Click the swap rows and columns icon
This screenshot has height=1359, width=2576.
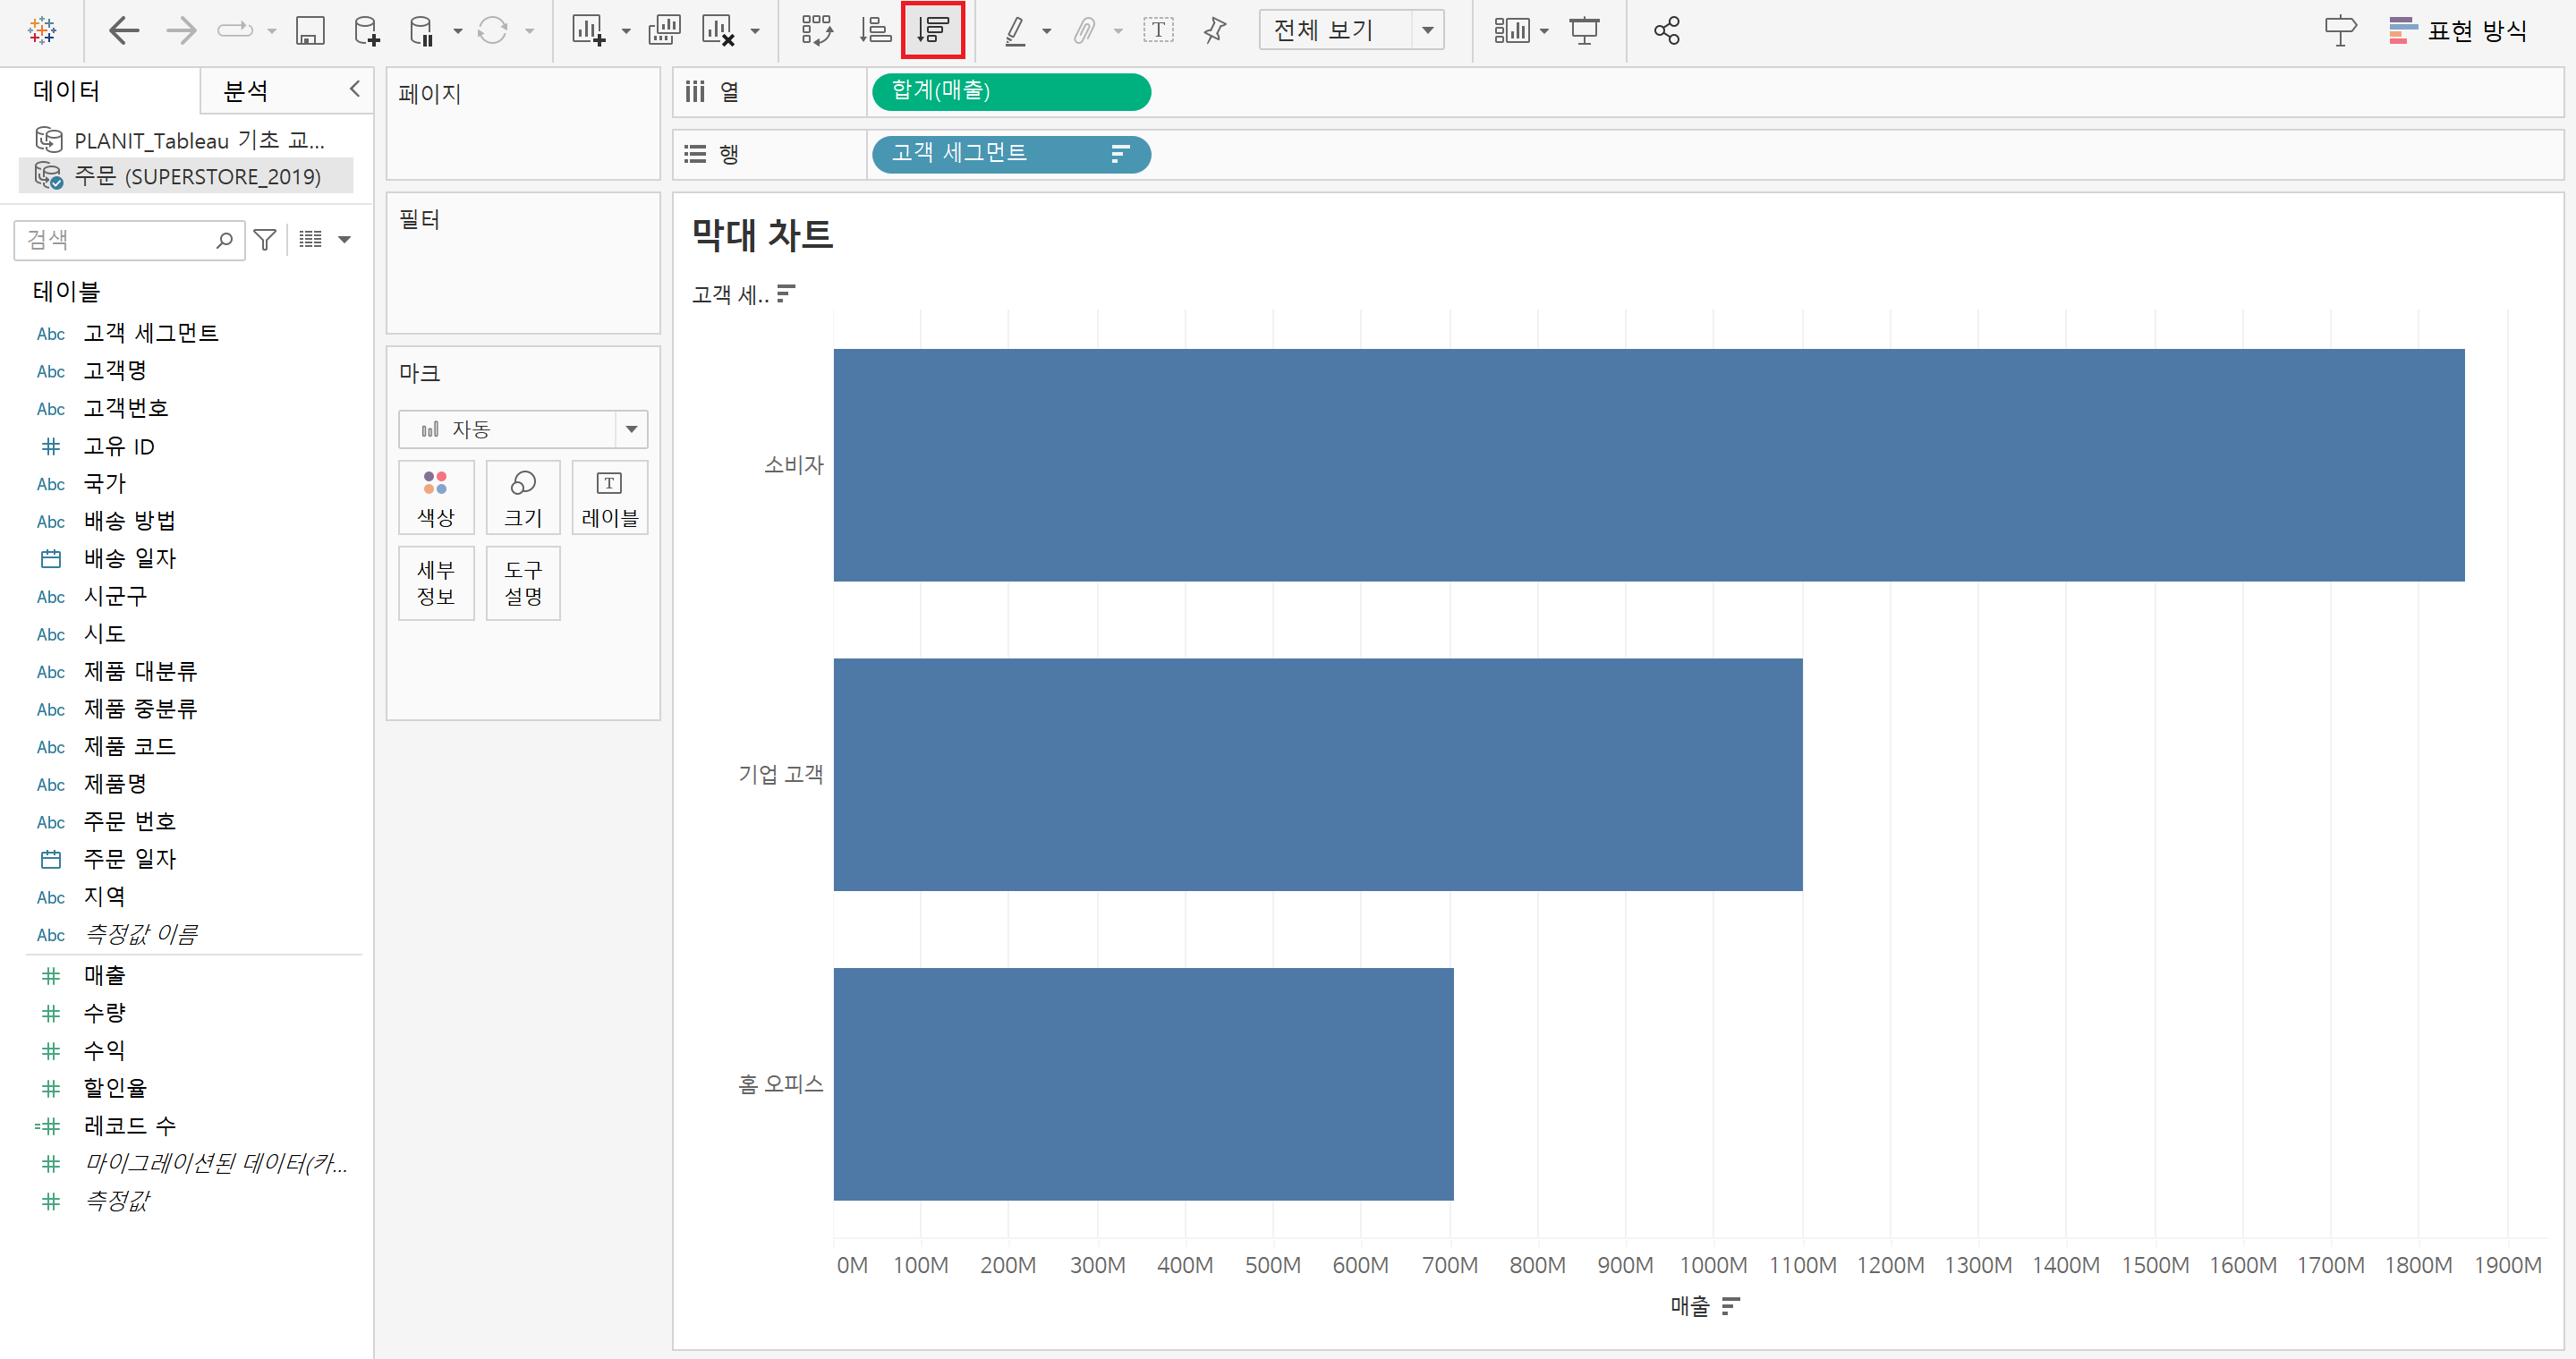[816, 30]
